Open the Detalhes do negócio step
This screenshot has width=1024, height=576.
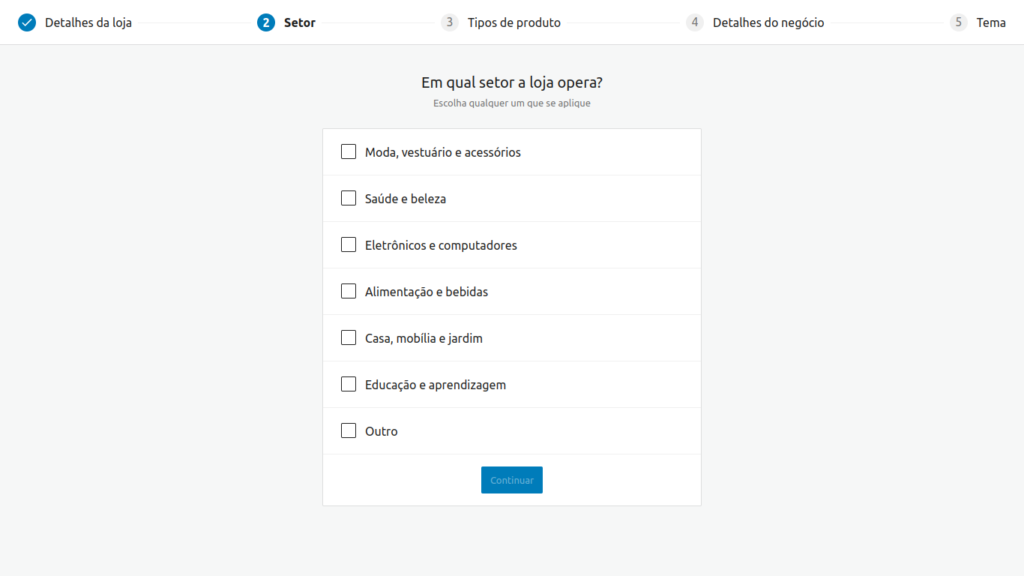point(768,21)
